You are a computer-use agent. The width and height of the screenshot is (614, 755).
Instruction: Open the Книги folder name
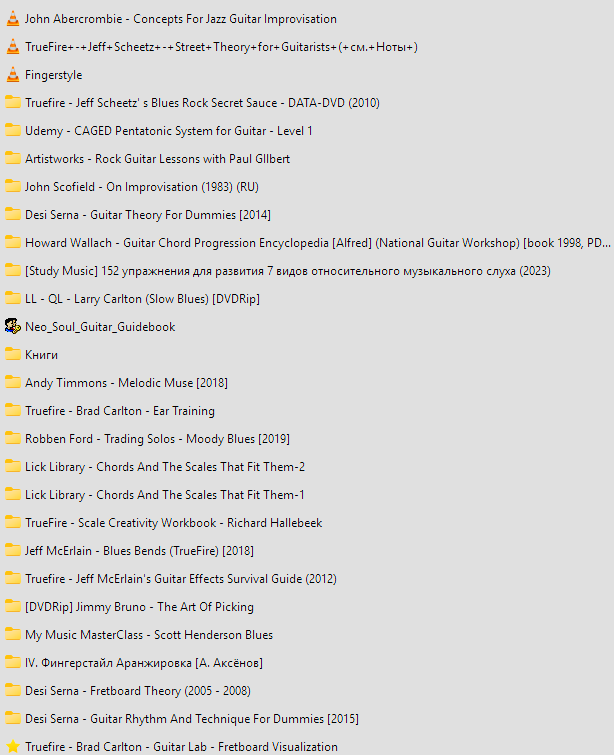[41, 355]
